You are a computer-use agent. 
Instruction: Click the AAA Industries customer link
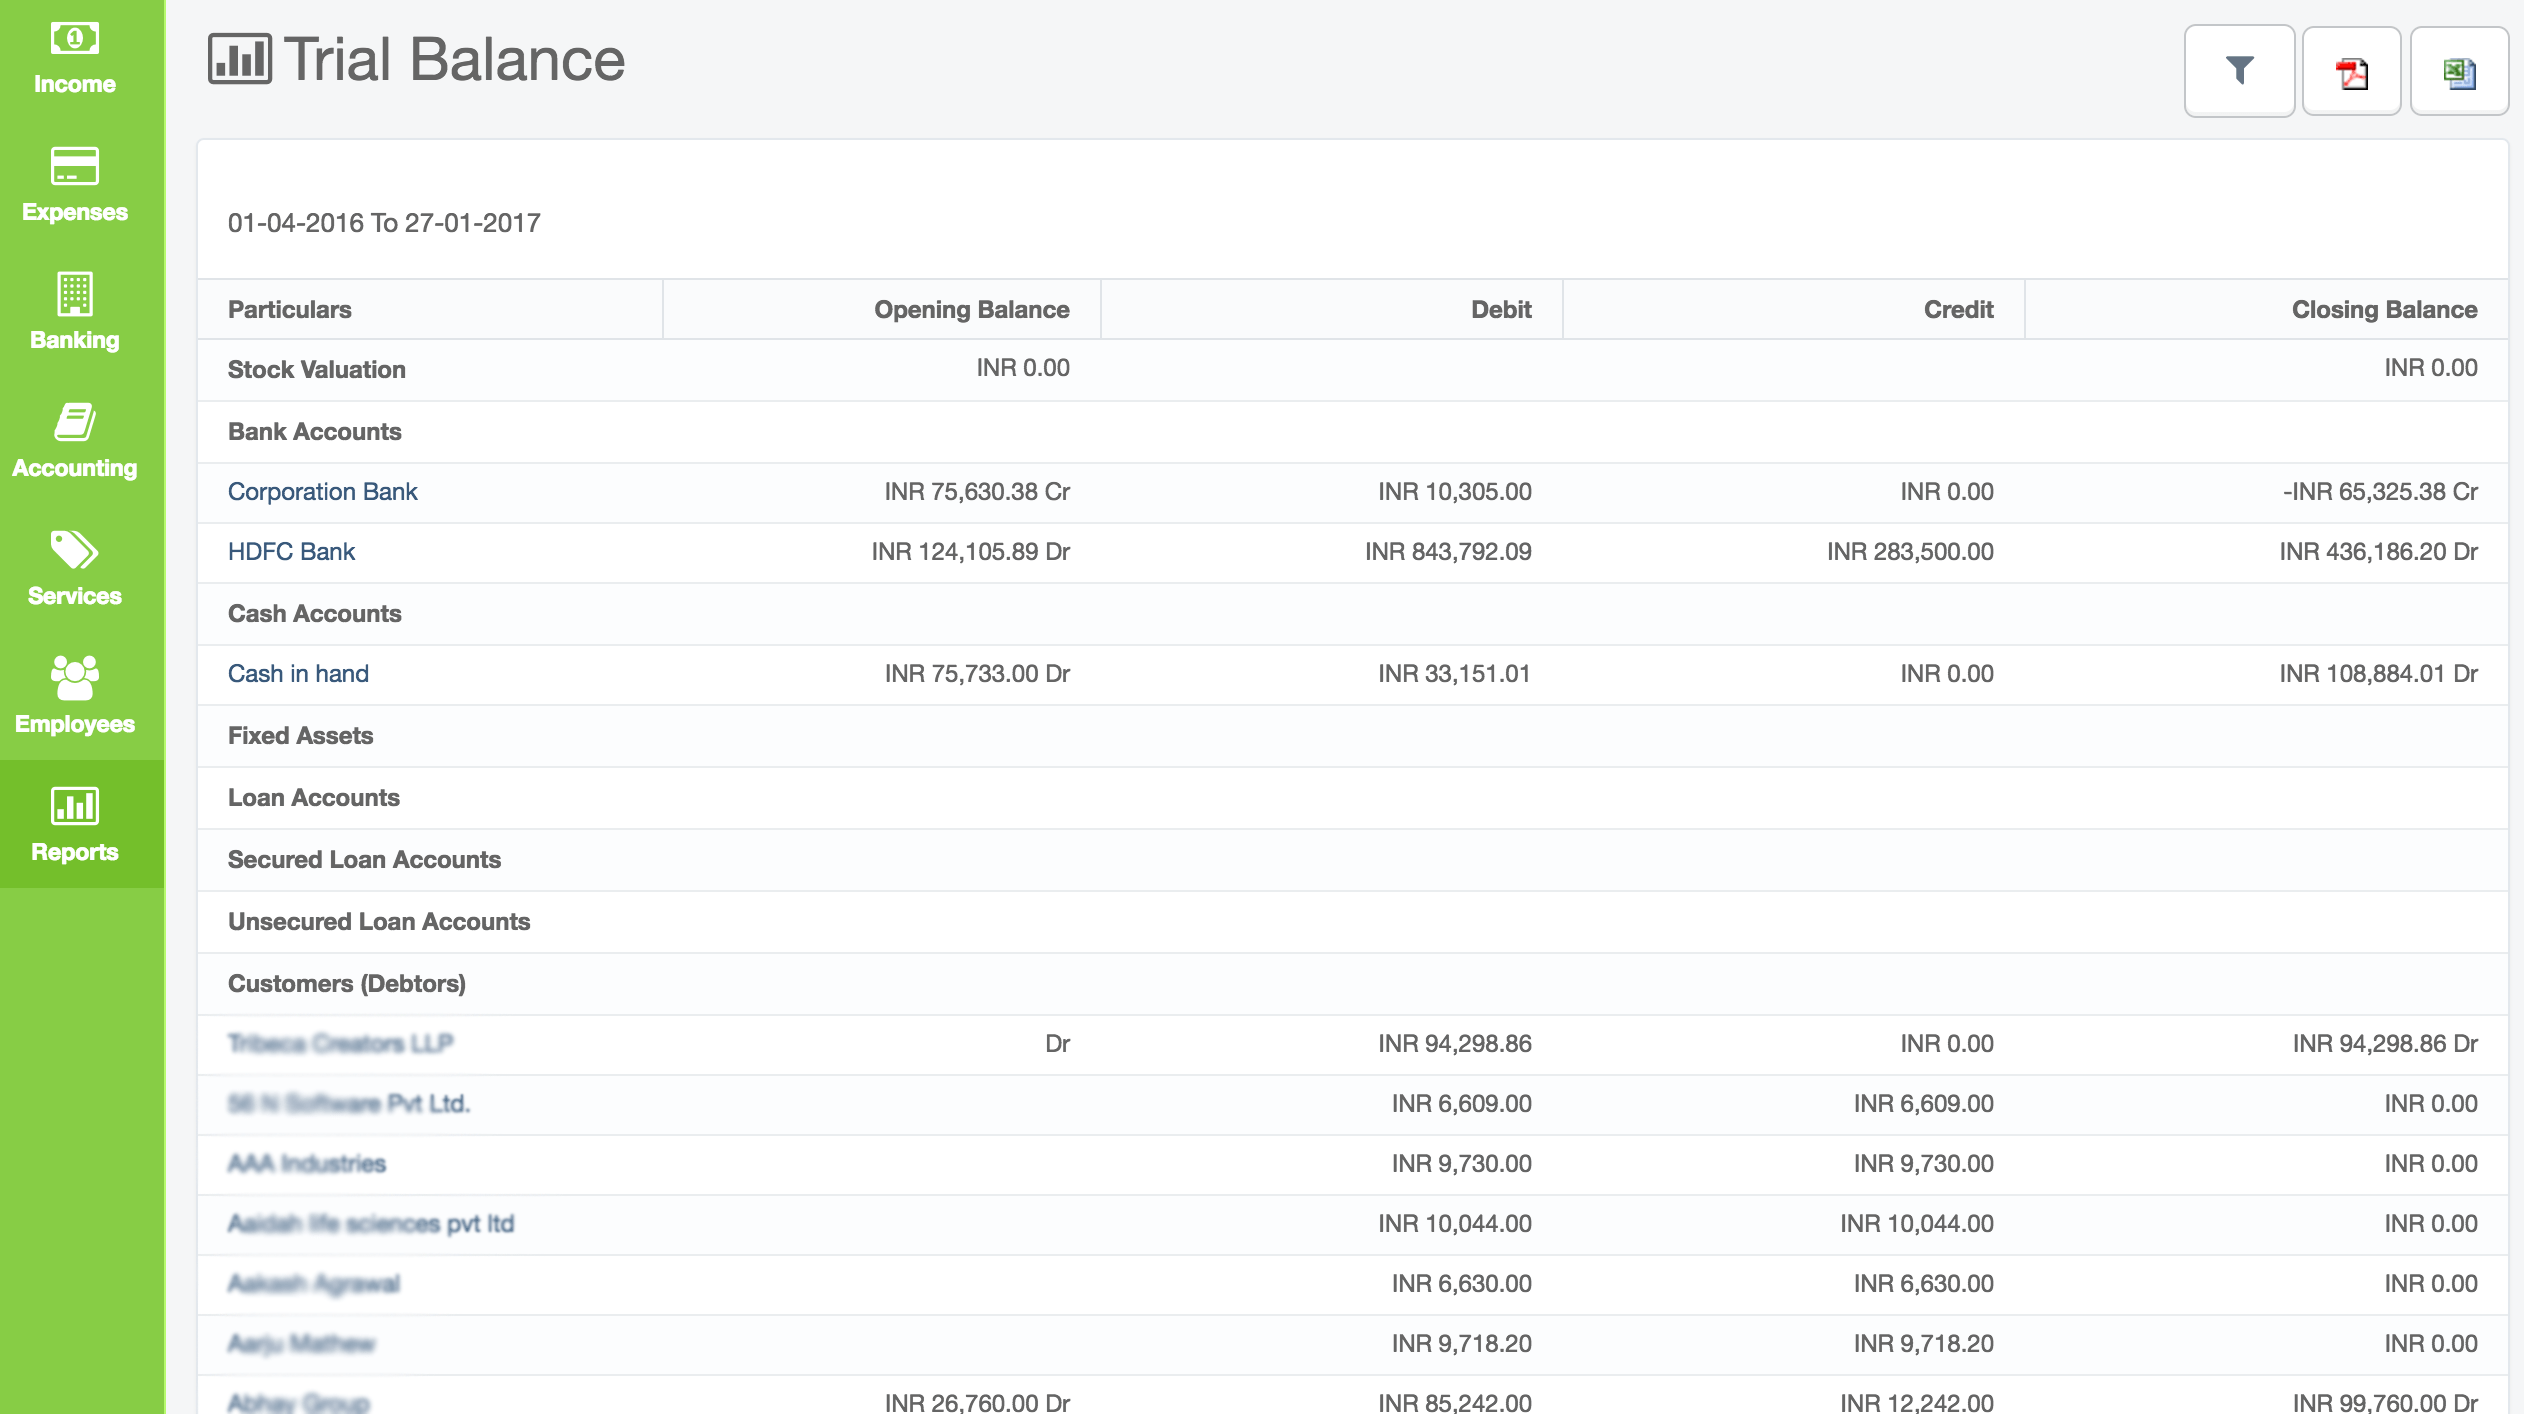pos(306,1164)
